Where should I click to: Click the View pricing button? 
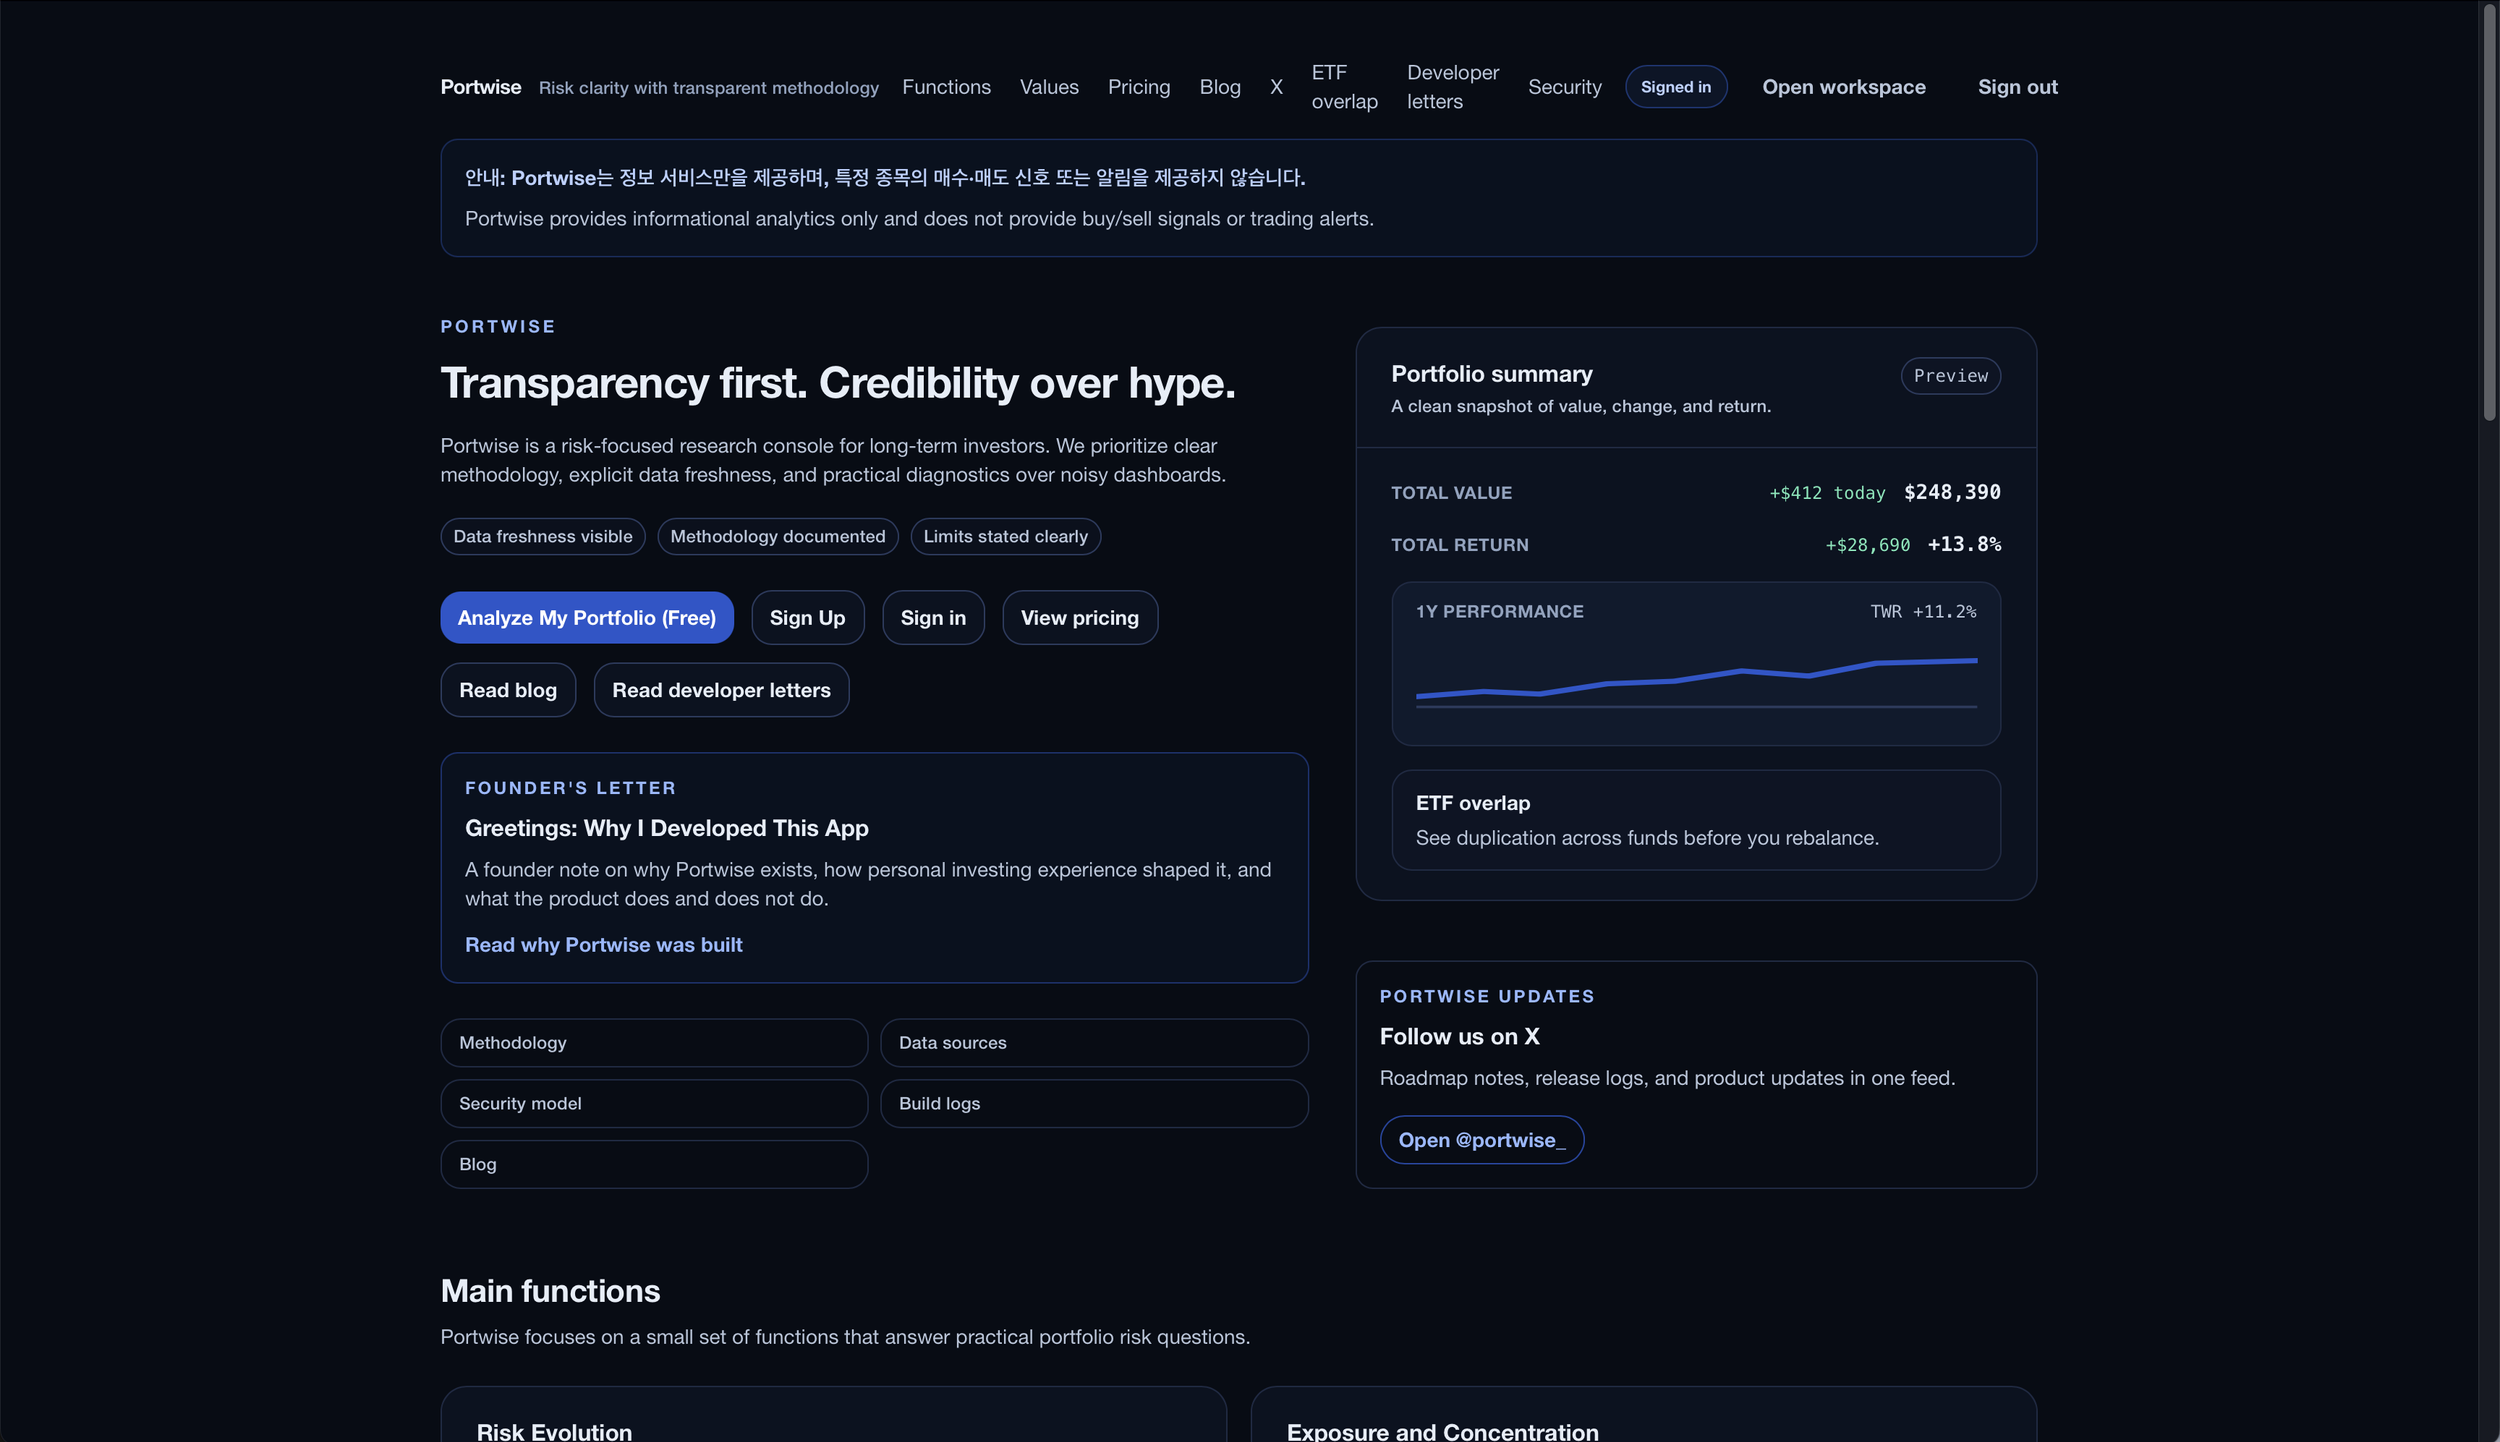(x=1078, y=617)
